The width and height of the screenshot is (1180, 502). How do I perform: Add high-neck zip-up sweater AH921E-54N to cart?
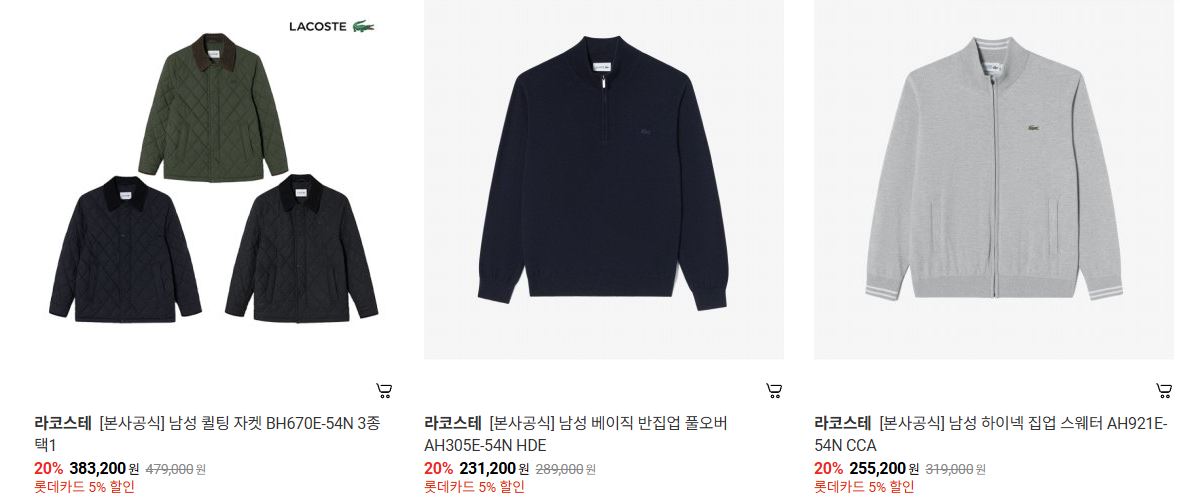point(1163,391)
